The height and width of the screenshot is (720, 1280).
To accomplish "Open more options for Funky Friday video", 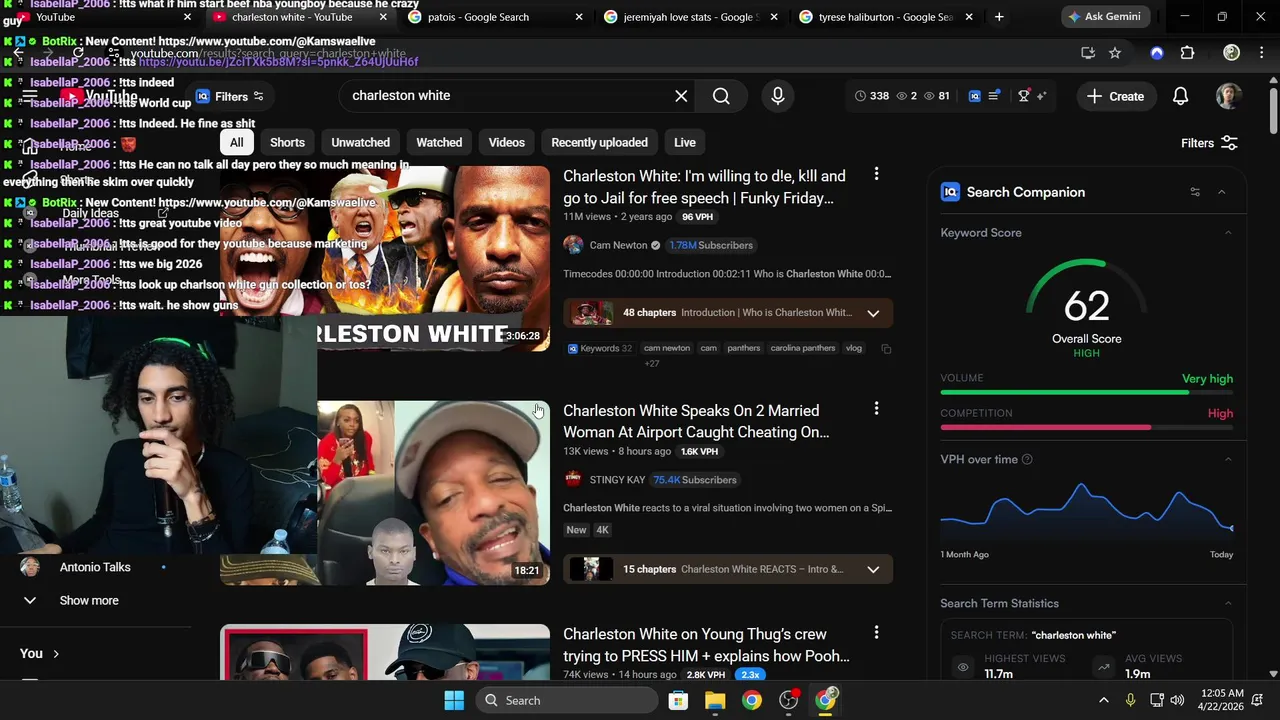I will coord(876,175).
